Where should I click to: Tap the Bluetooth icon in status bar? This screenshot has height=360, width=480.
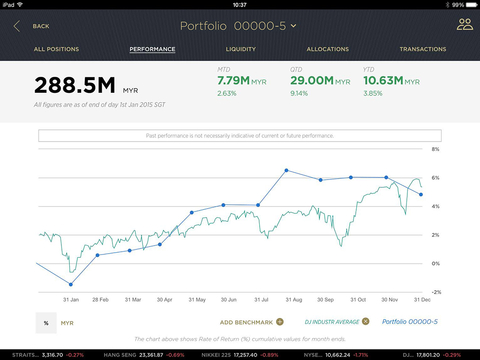(x=448, y=5)
